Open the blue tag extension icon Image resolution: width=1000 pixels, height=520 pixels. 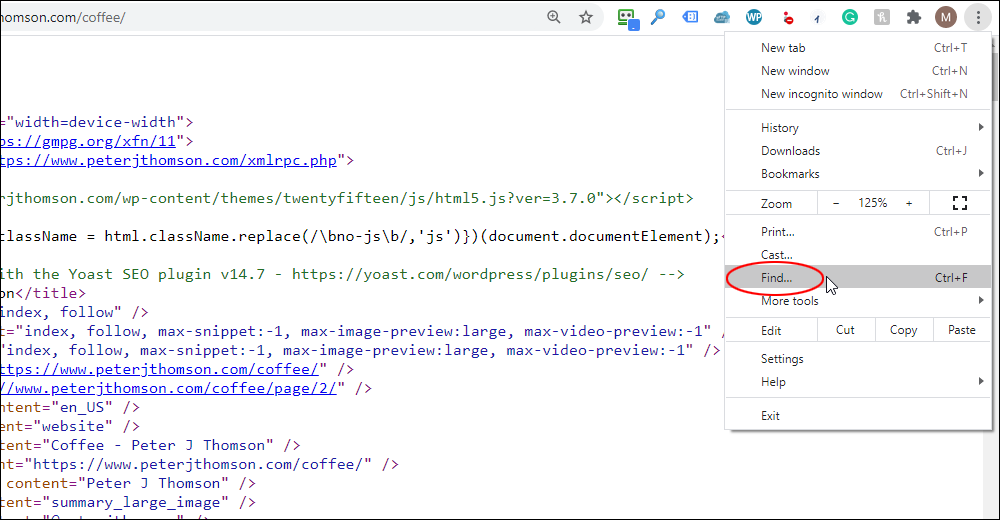[690, 17]
